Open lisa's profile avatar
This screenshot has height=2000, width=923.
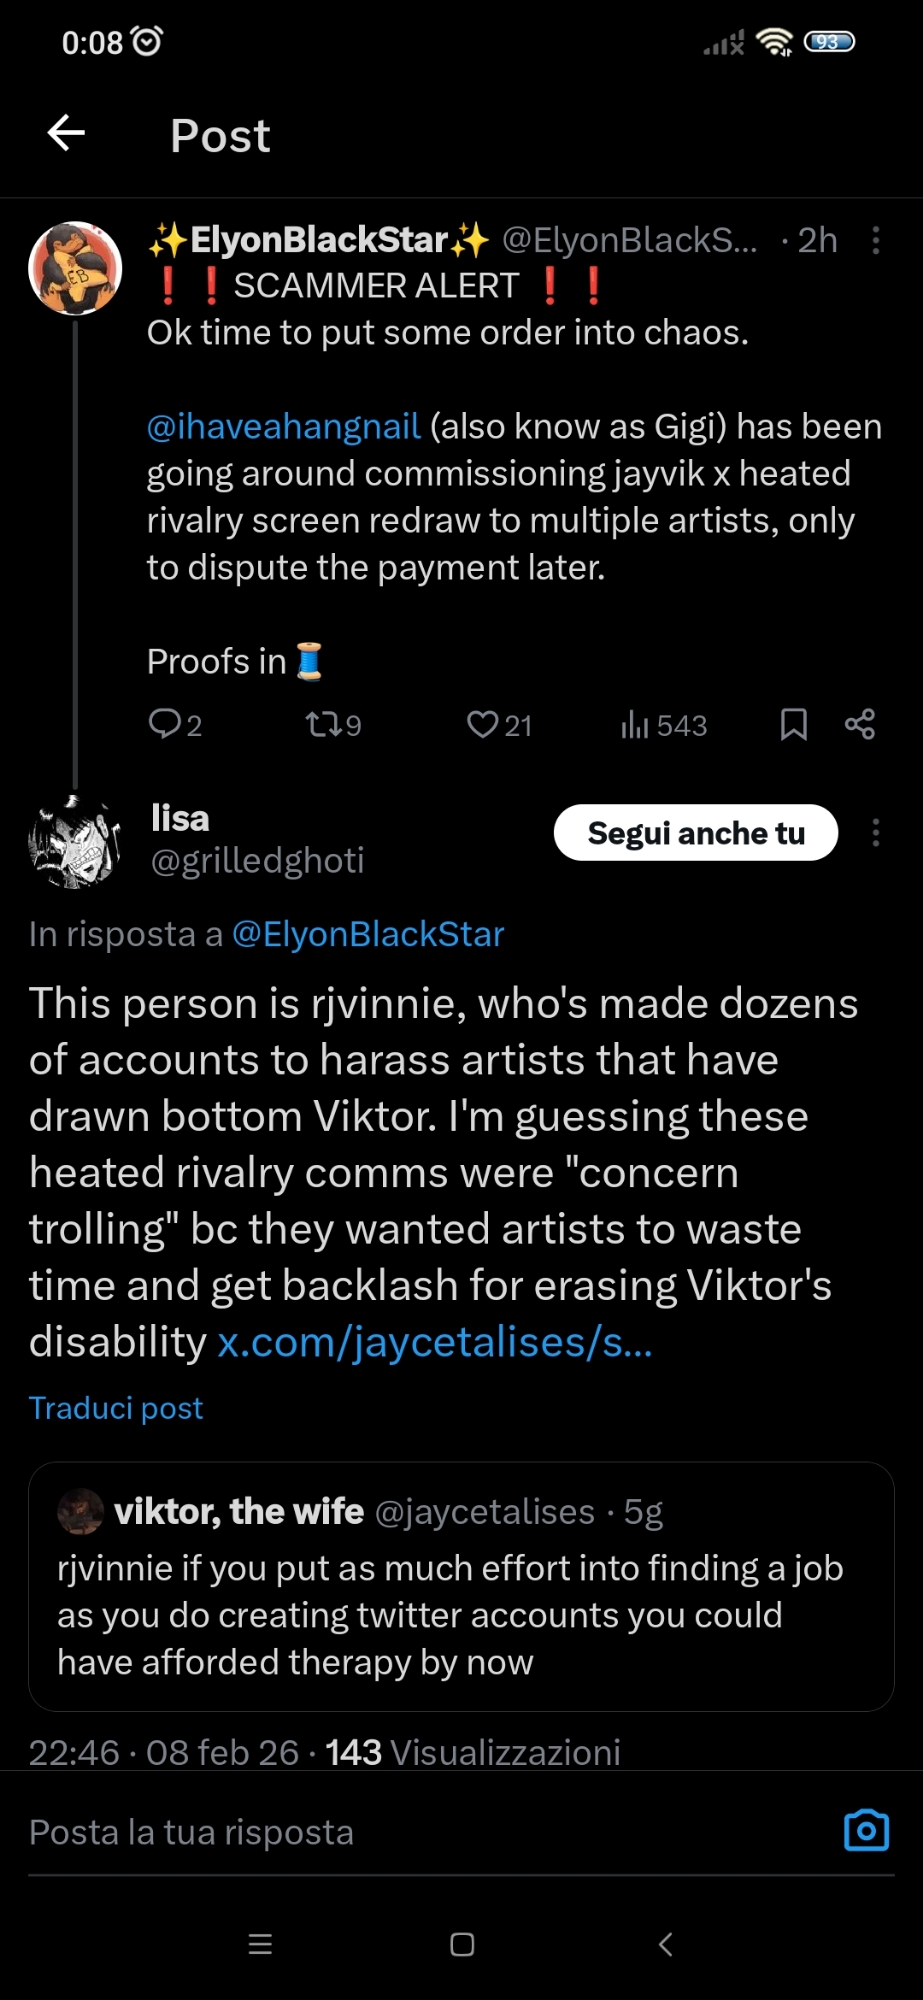(x=75, y=841)
